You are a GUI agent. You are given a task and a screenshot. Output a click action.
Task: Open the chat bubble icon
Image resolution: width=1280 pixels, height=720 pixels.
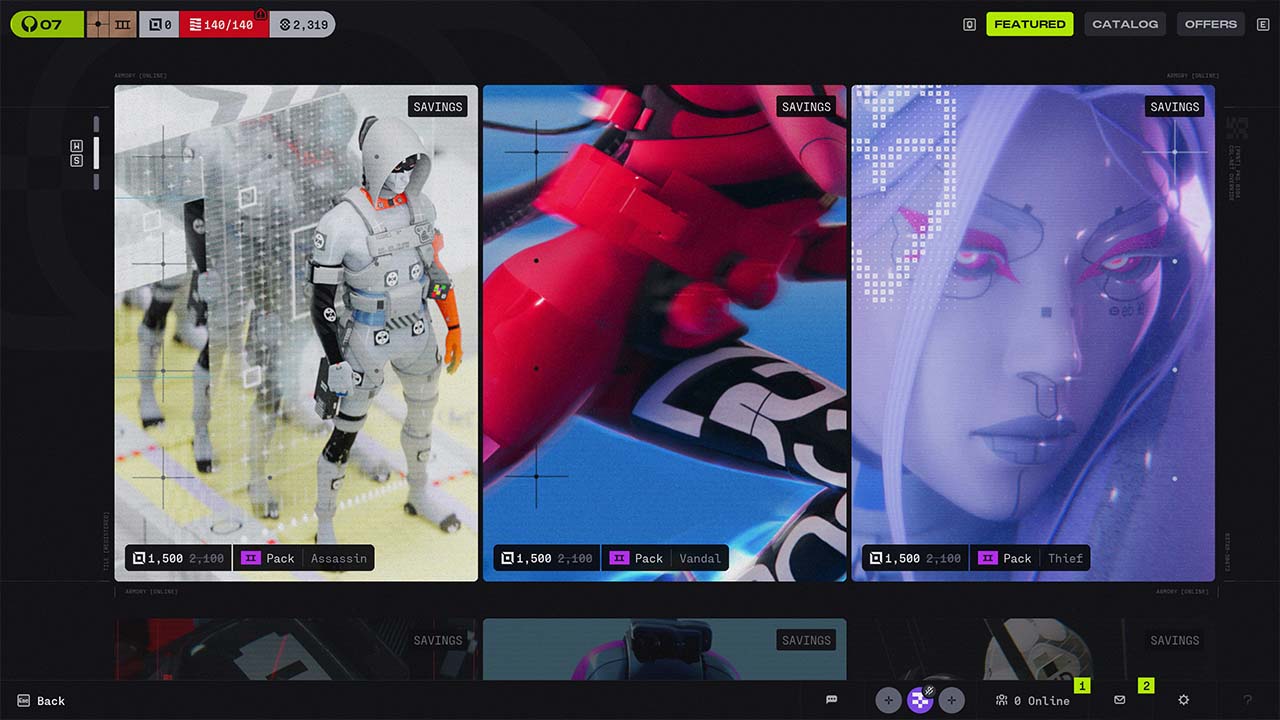(831, 700)
